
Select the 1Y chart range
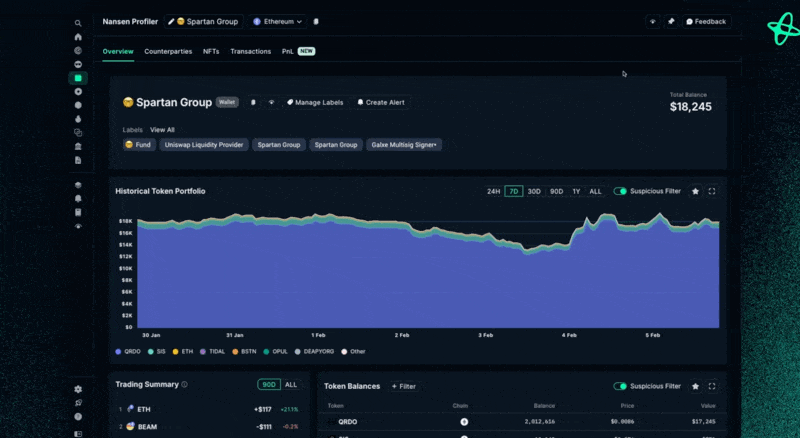(576, 191)
